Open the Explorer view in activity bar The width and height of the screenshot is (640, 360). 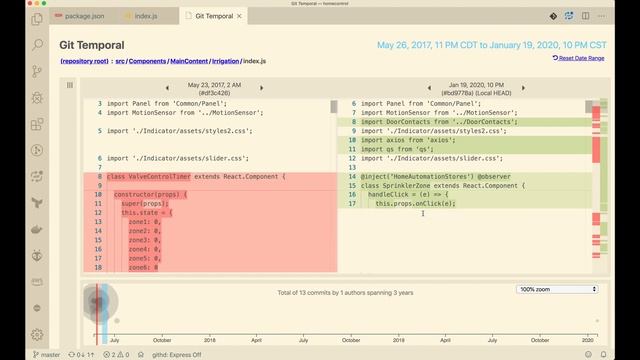point(37,19)
